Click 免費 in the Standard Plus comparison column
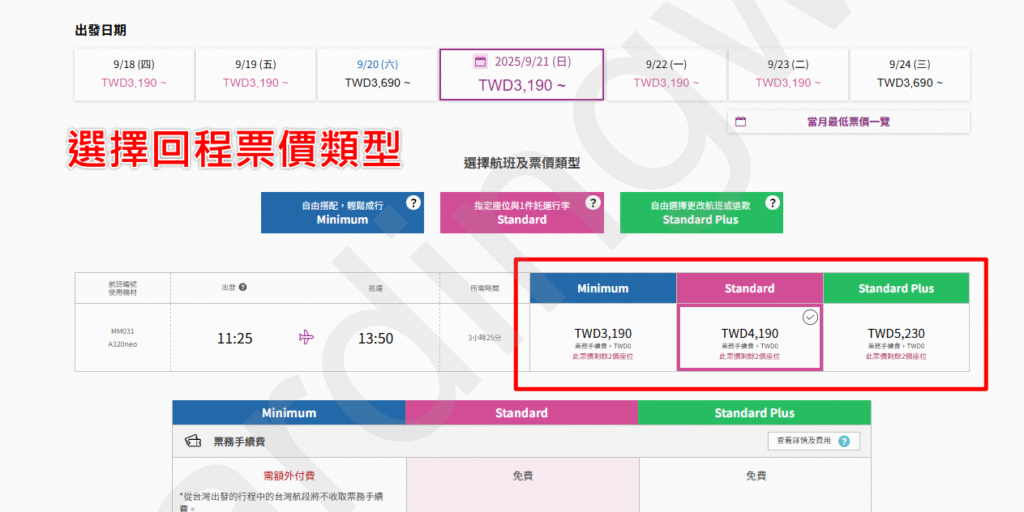Viewport: 1024px width, 512px height. tap(756, 476)
